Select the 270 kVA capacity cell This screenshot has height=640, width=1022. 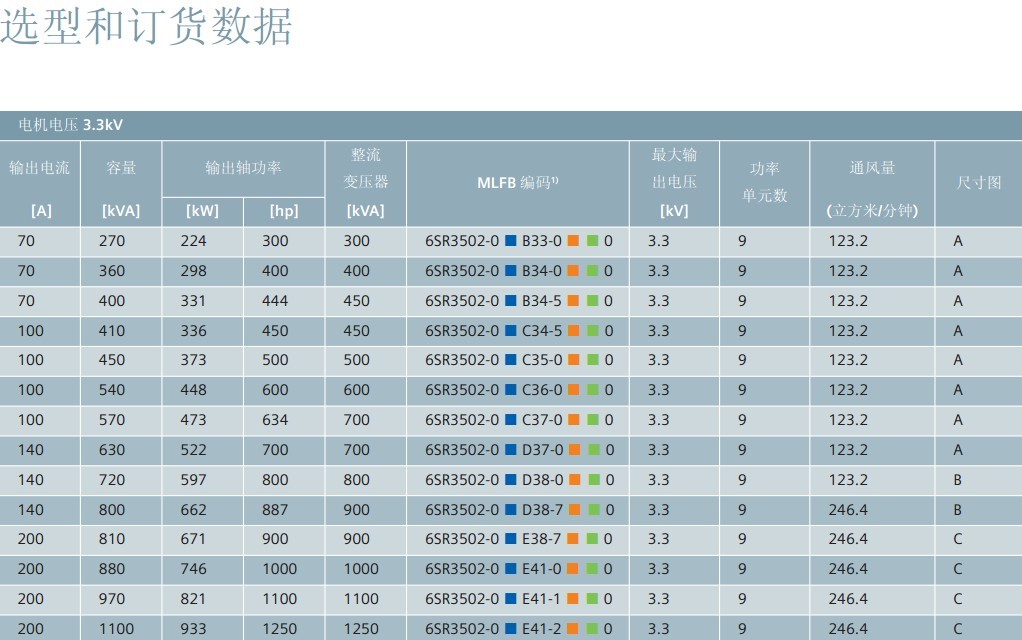click(112, 241)
